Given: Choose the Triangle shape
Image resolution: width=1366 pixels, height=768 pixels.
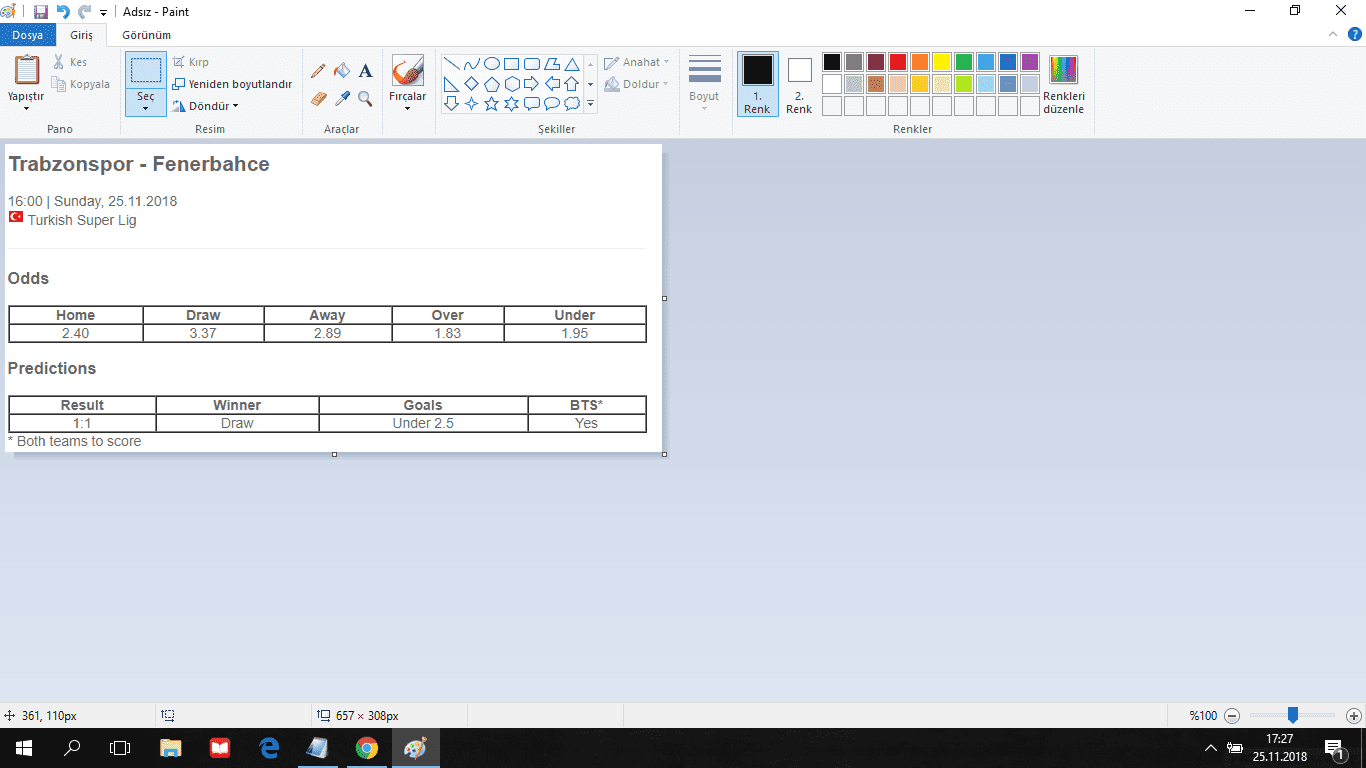Looking at the screenshot, I should click(572, 64).
